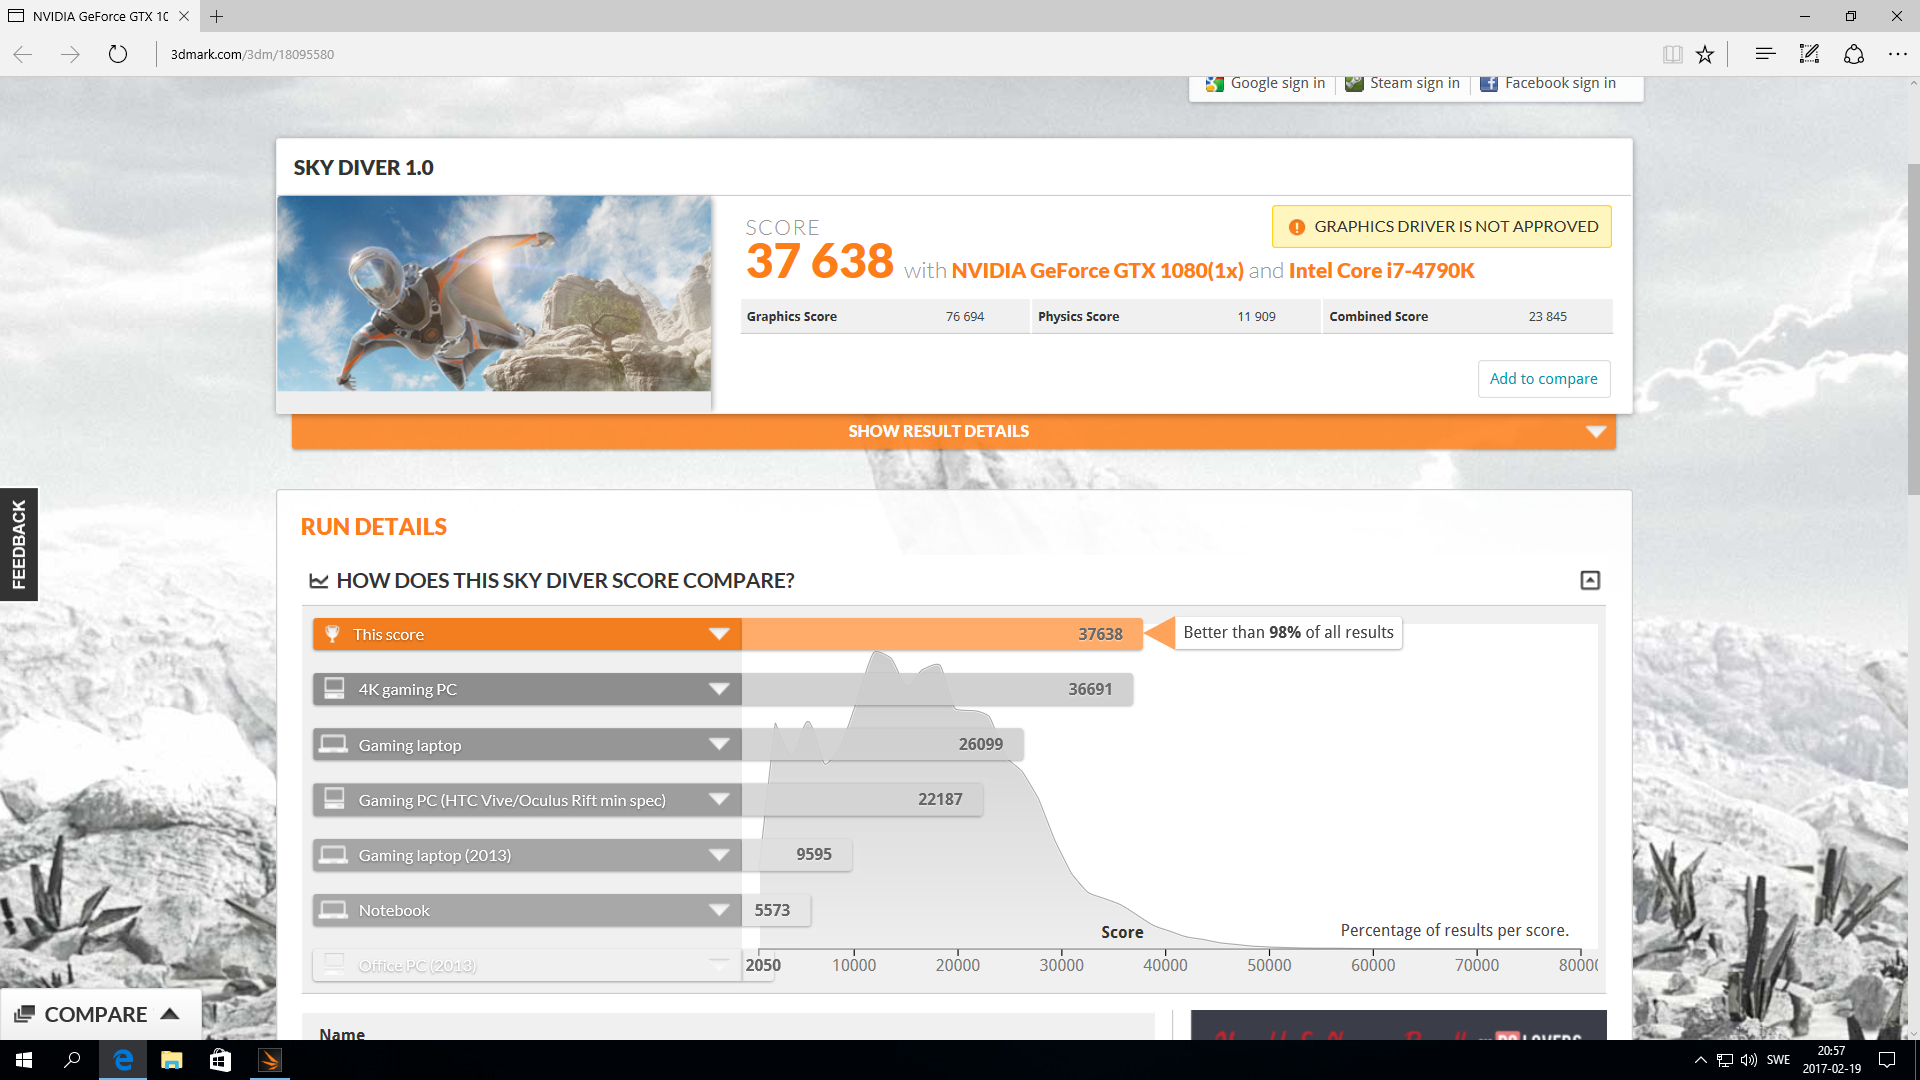Image resolution: width=1920 pixels, height=1080 pixels.
Task: Open Windows taskbar search
Action: pyautogui.click(x=72, y=1060)
